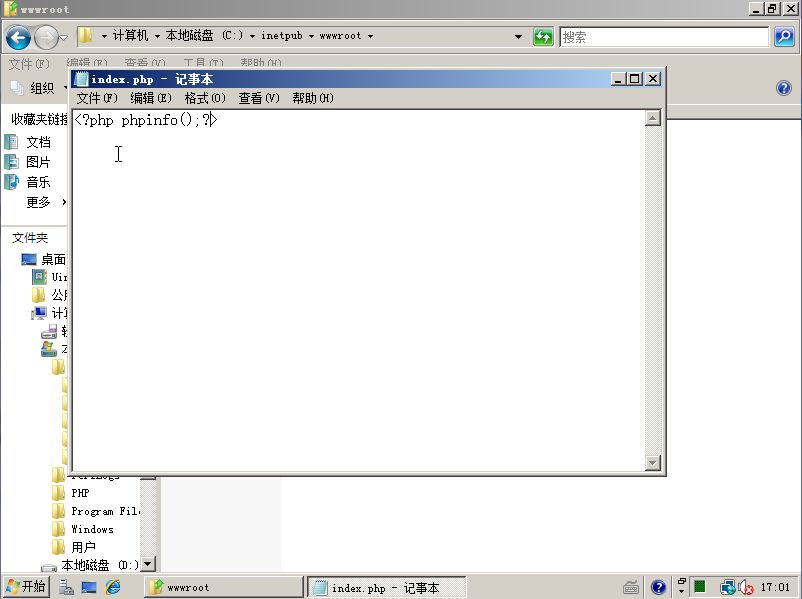Select wwwroot in the address path

(x=340, y=36)
